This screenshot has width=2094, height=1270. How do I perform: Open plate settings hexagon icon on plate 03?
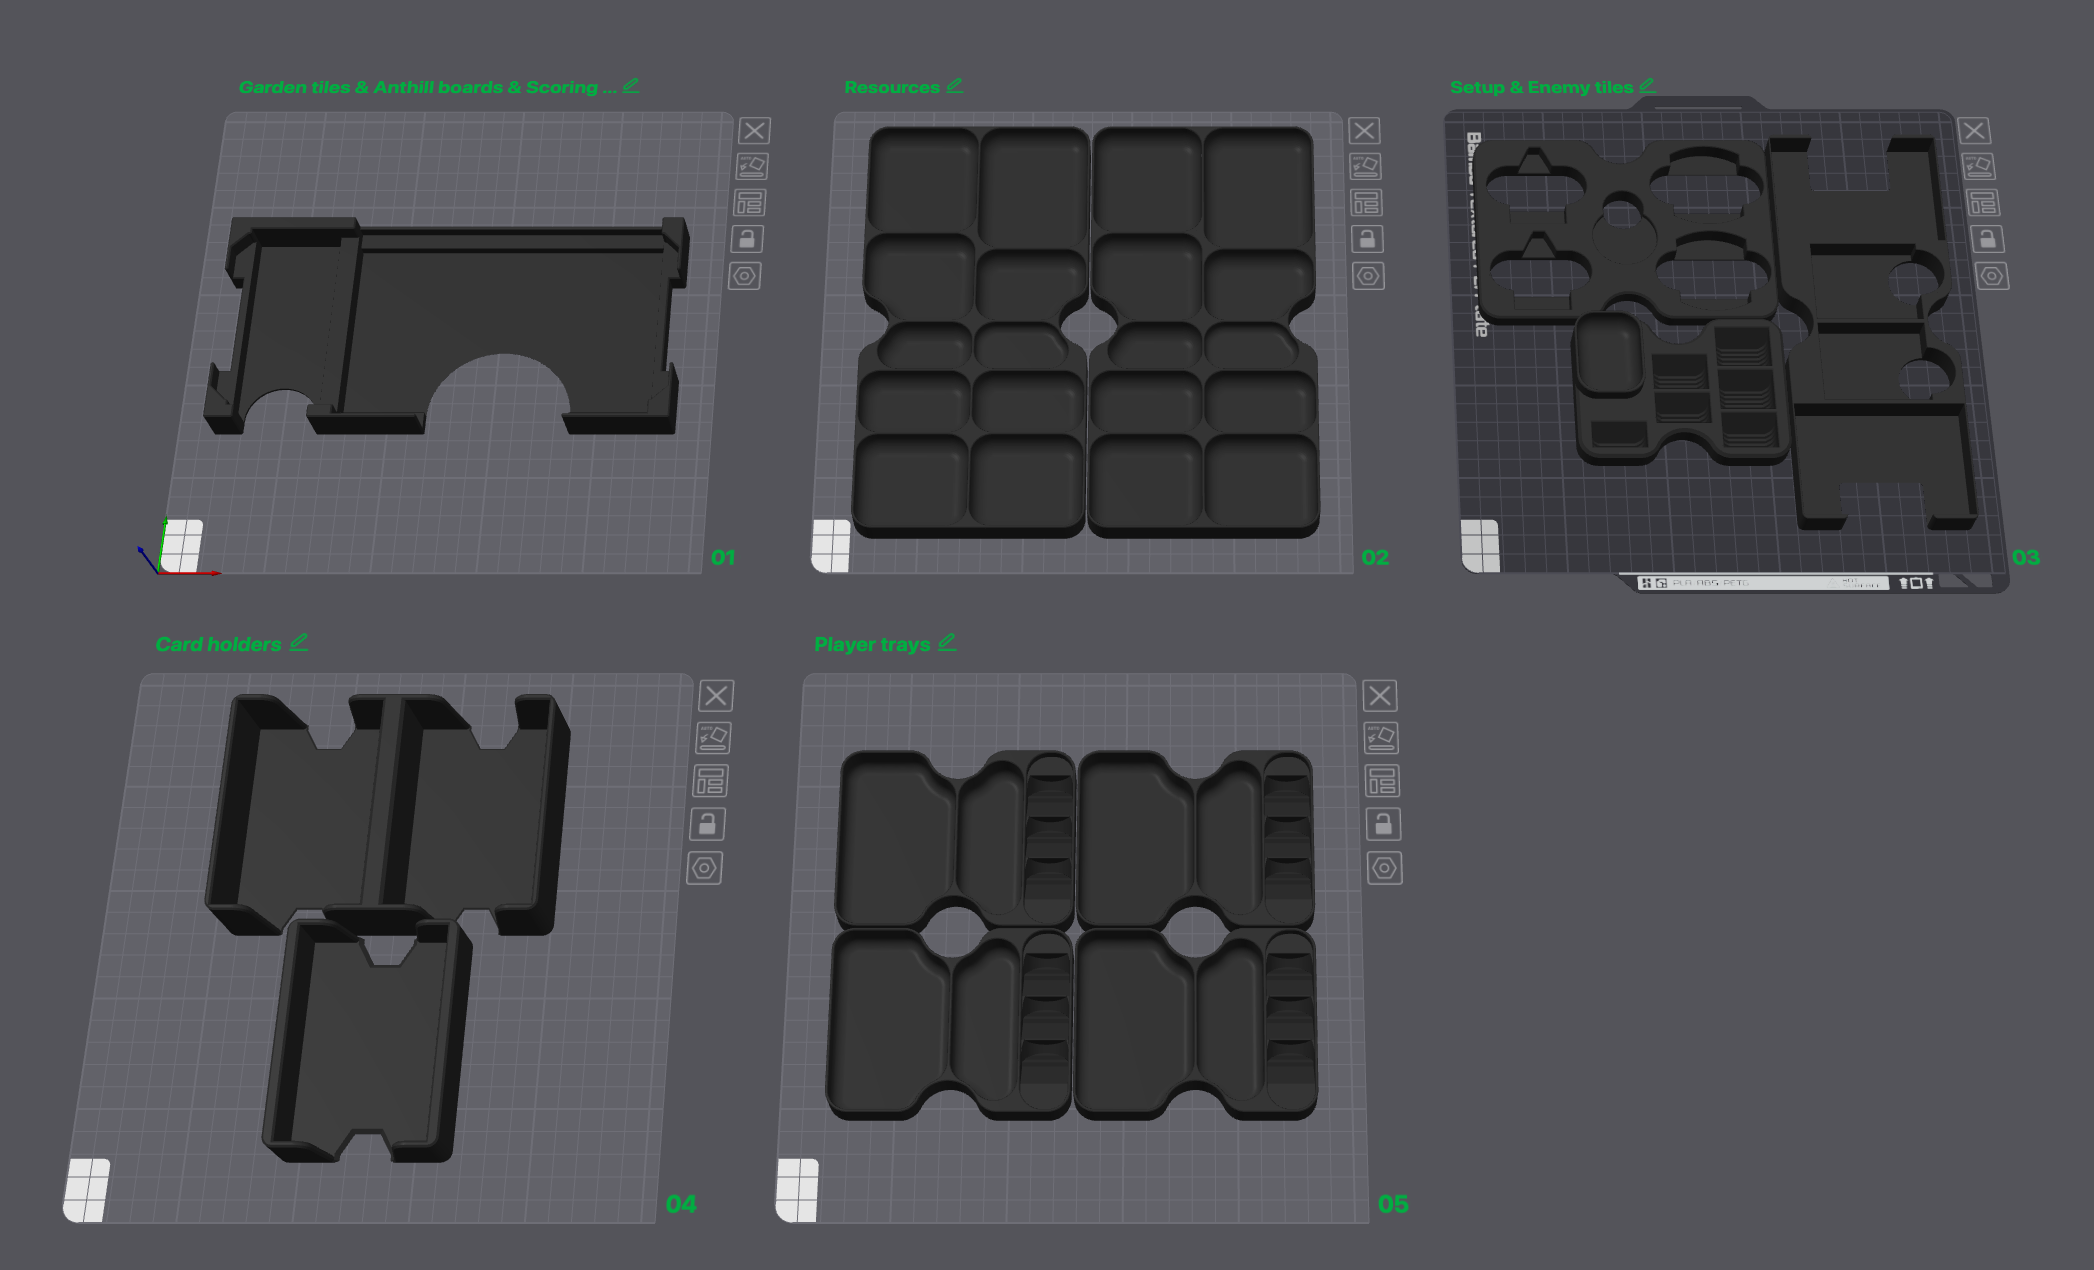1992,276
